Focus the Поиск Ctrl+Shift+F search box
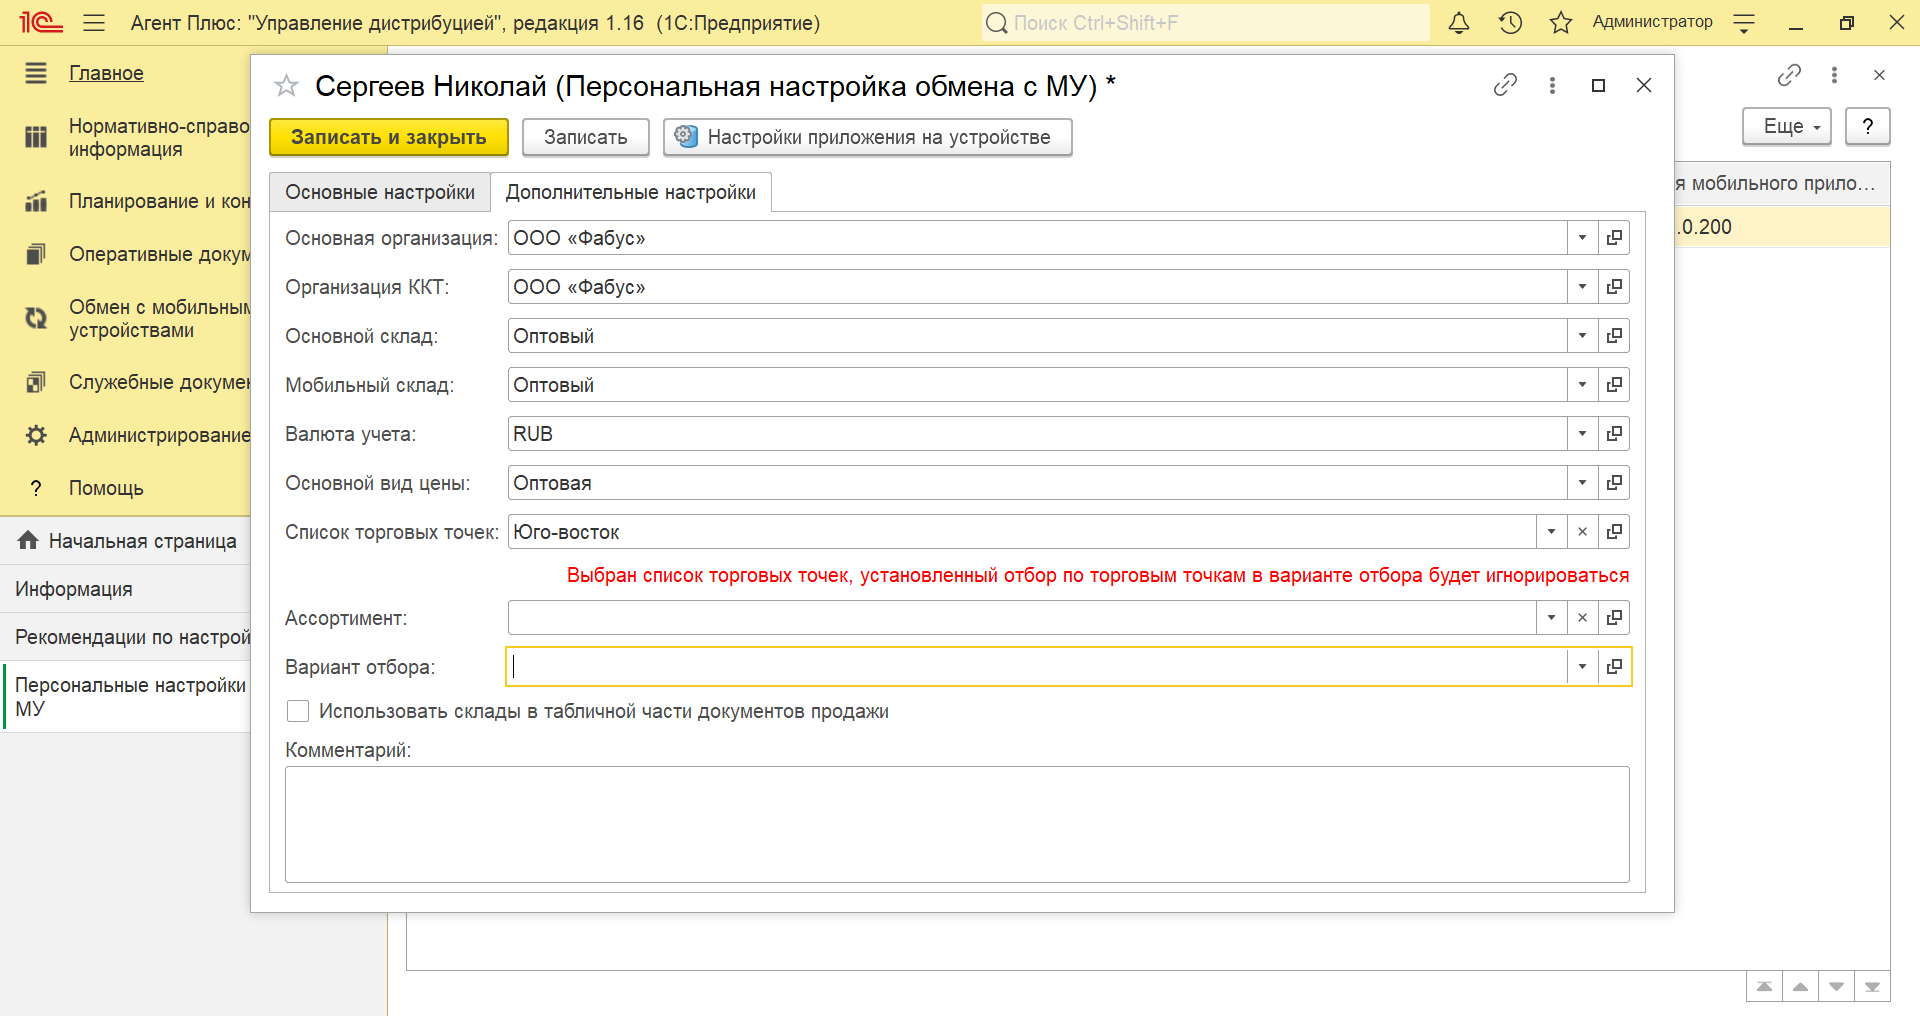The width and height of the screenshot is (1920, 1016). click(1205, 22)
